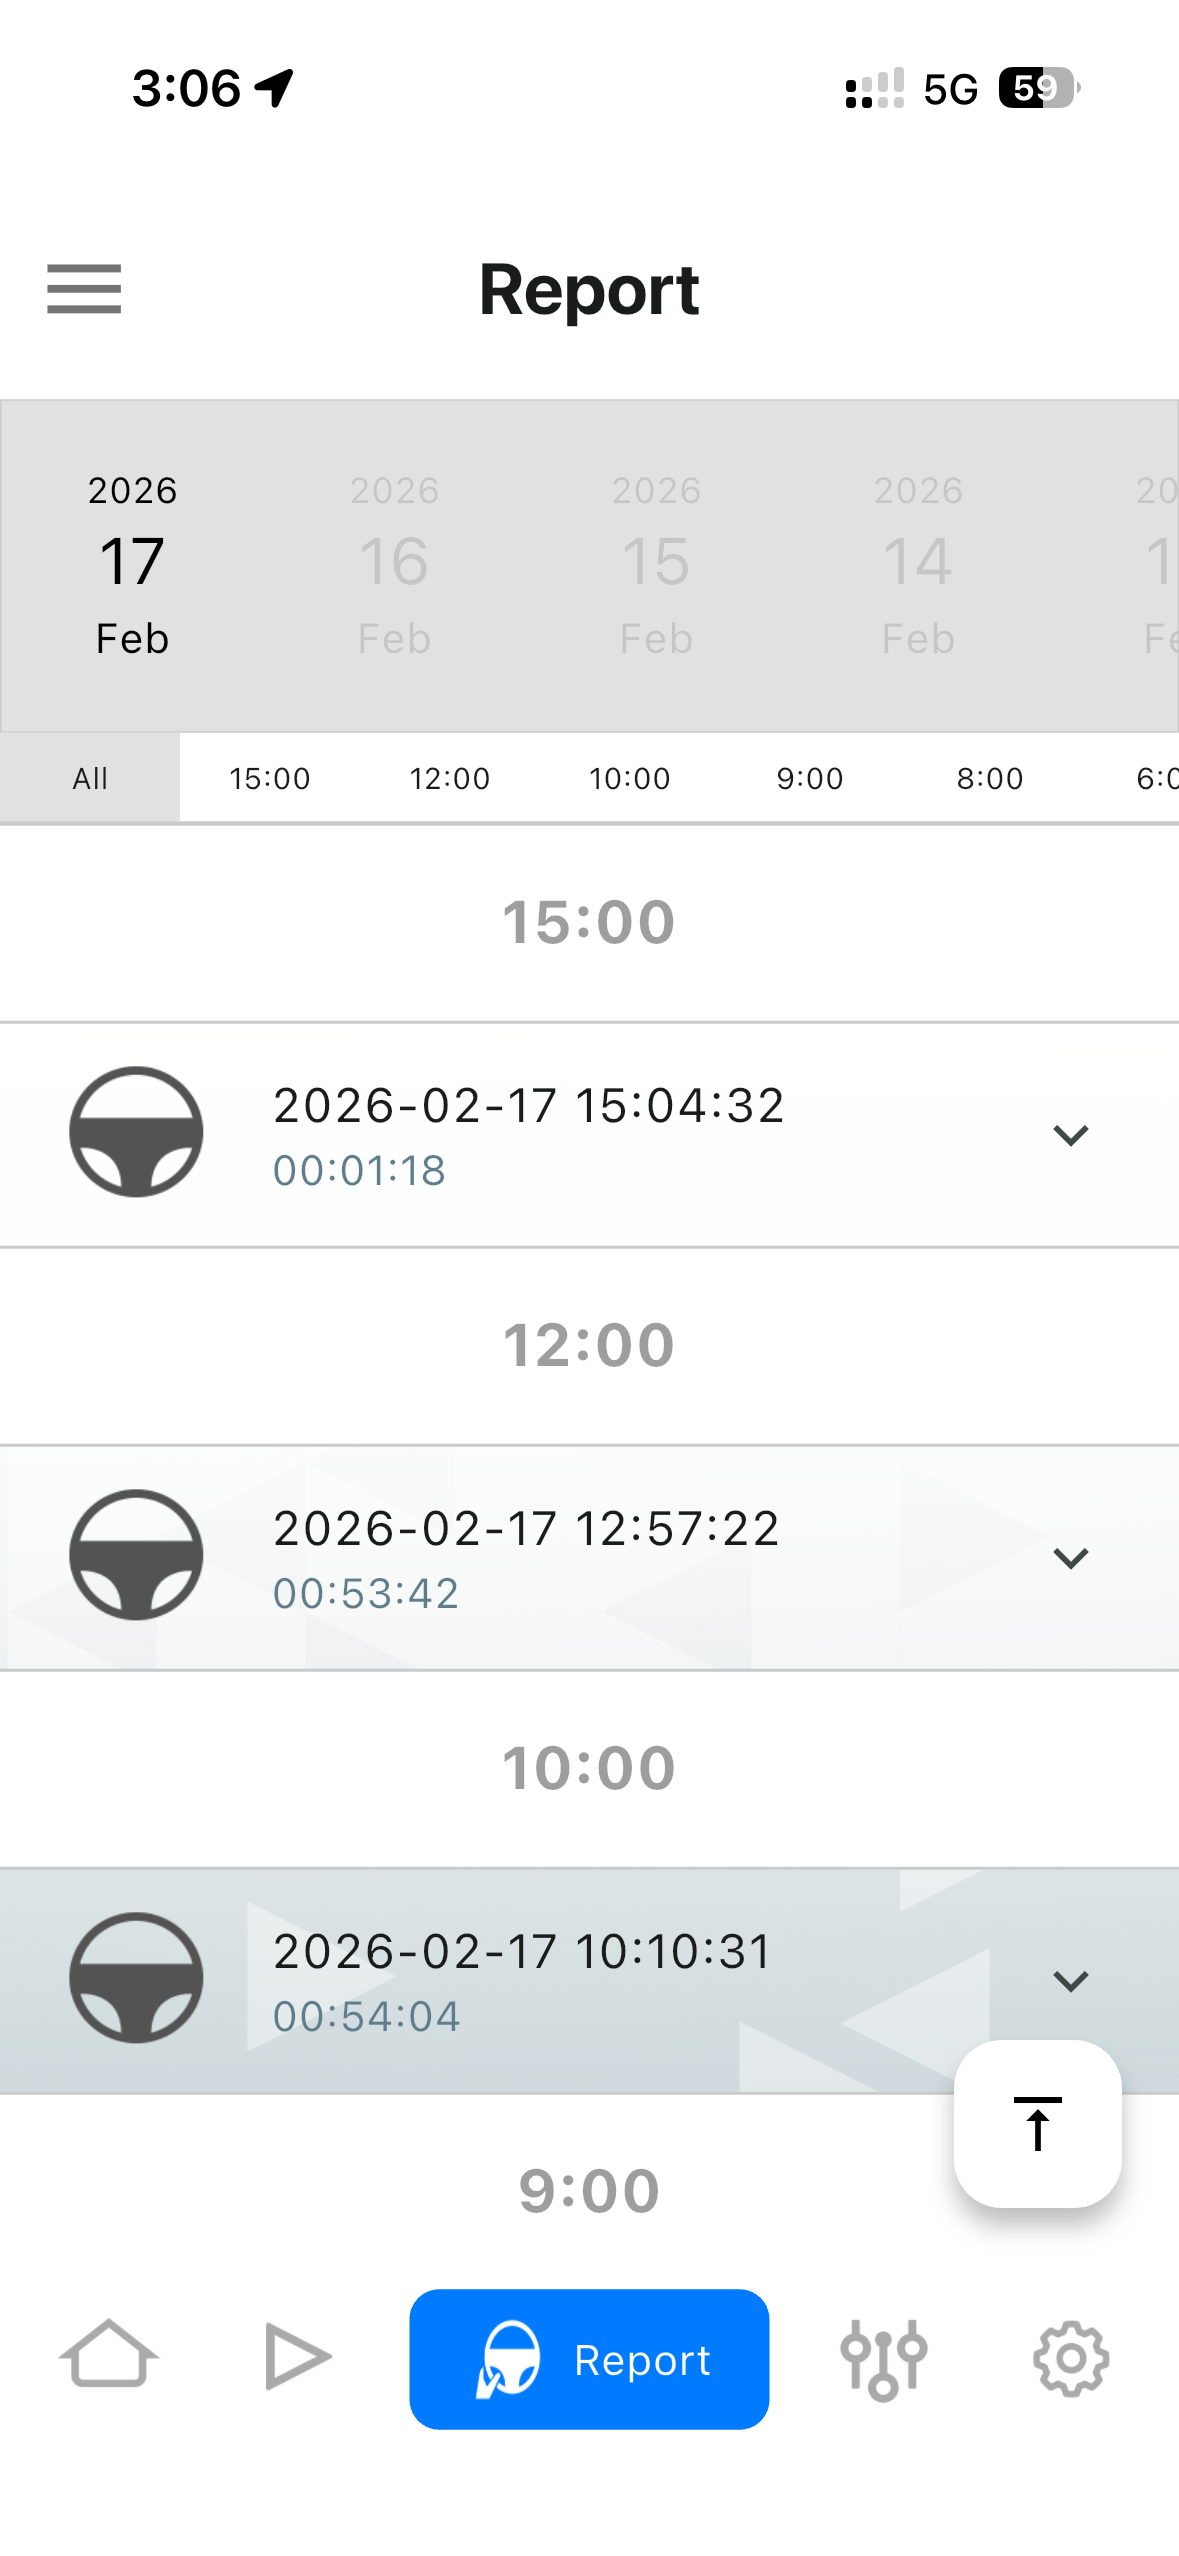Select the 12:00 time filter tab

(x=450, y=778)
